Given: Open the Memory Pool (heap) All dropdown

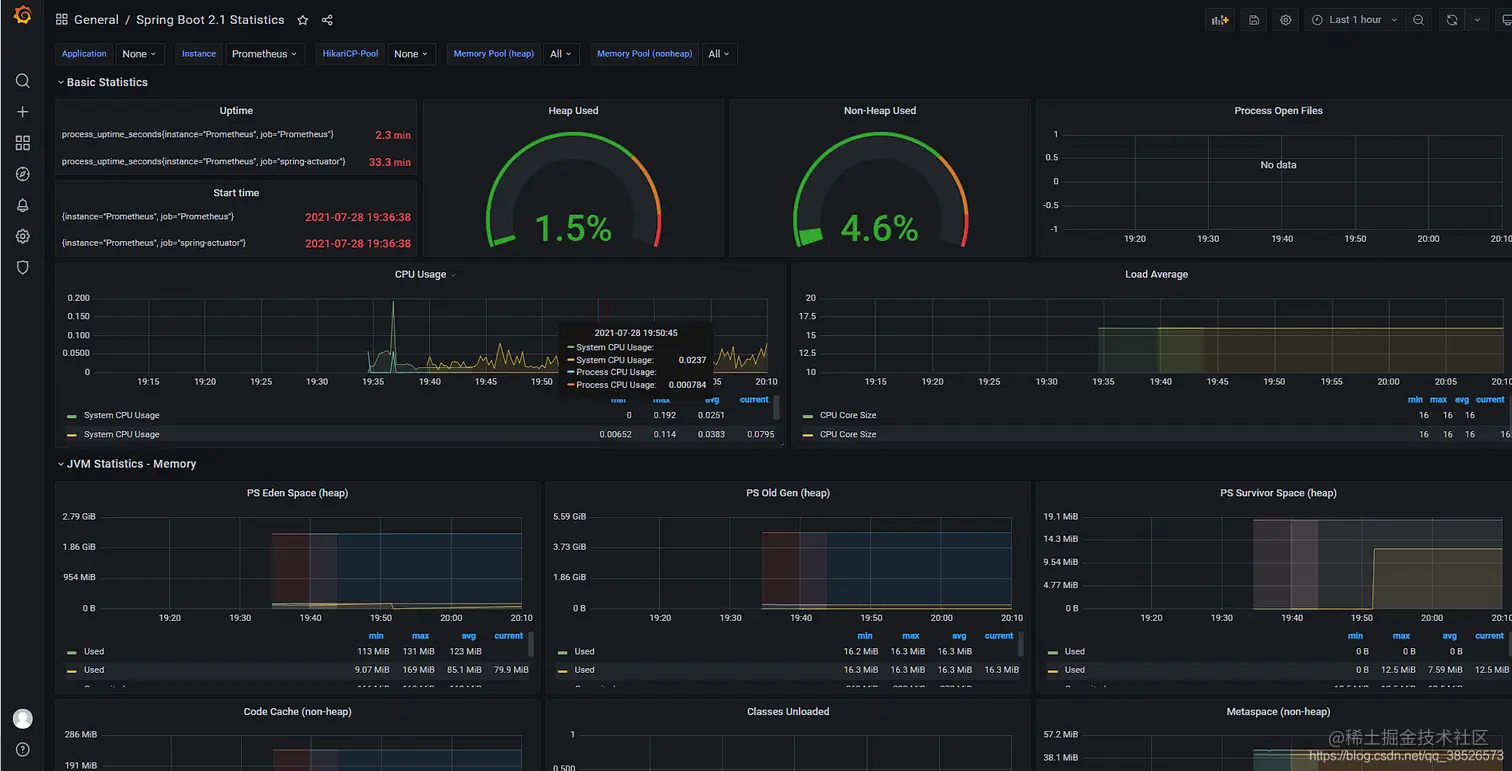Looking at the screenshot, I should pyautogui.click(x=561, y=54).
